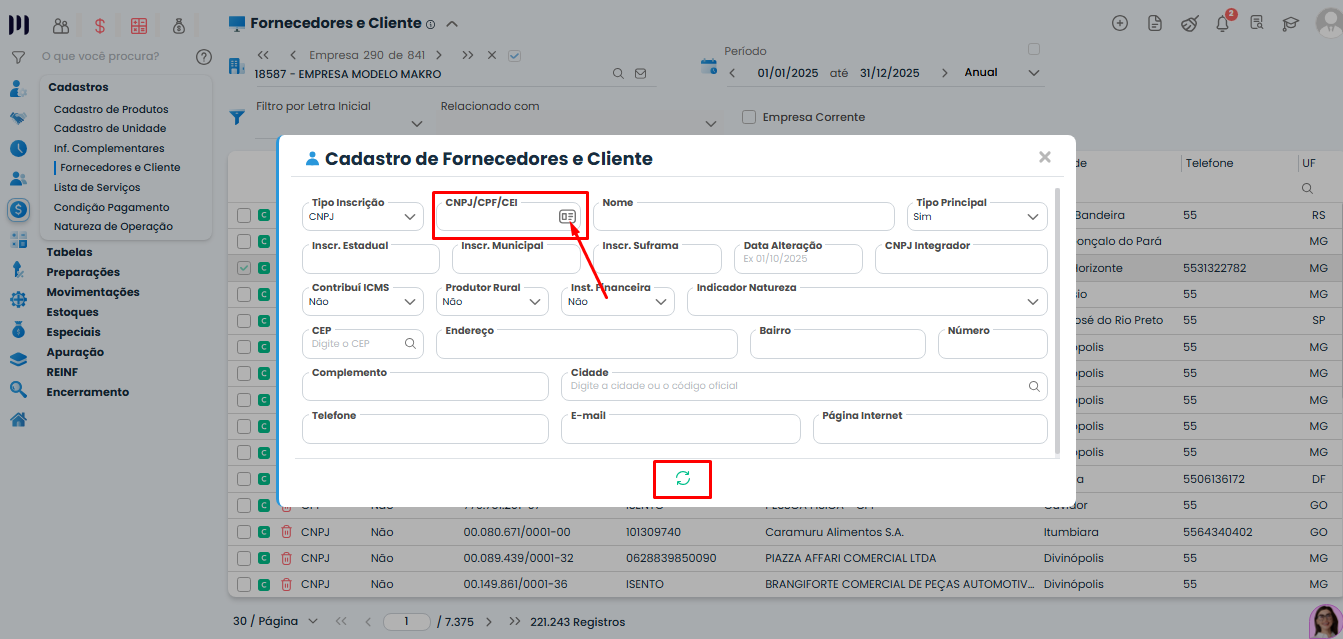Toggle the checkbox for PIAZZA AFFARI COMERCIAL row
Viewport: 1343px width, 639px height.
click(x=244, y=558)
